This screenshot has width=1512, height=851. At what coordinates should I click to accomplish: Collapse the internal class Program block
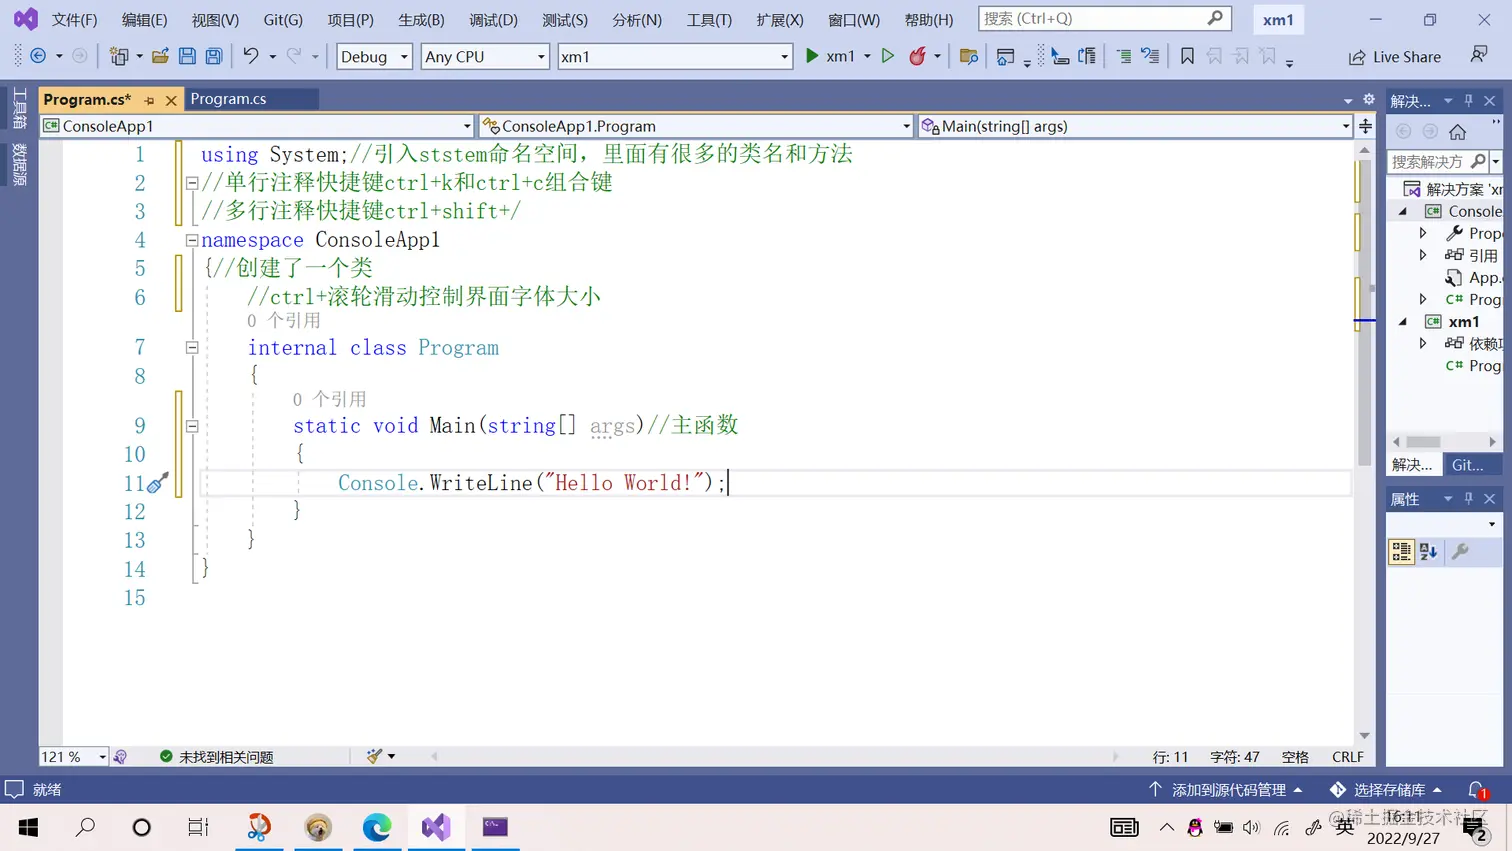192,348
